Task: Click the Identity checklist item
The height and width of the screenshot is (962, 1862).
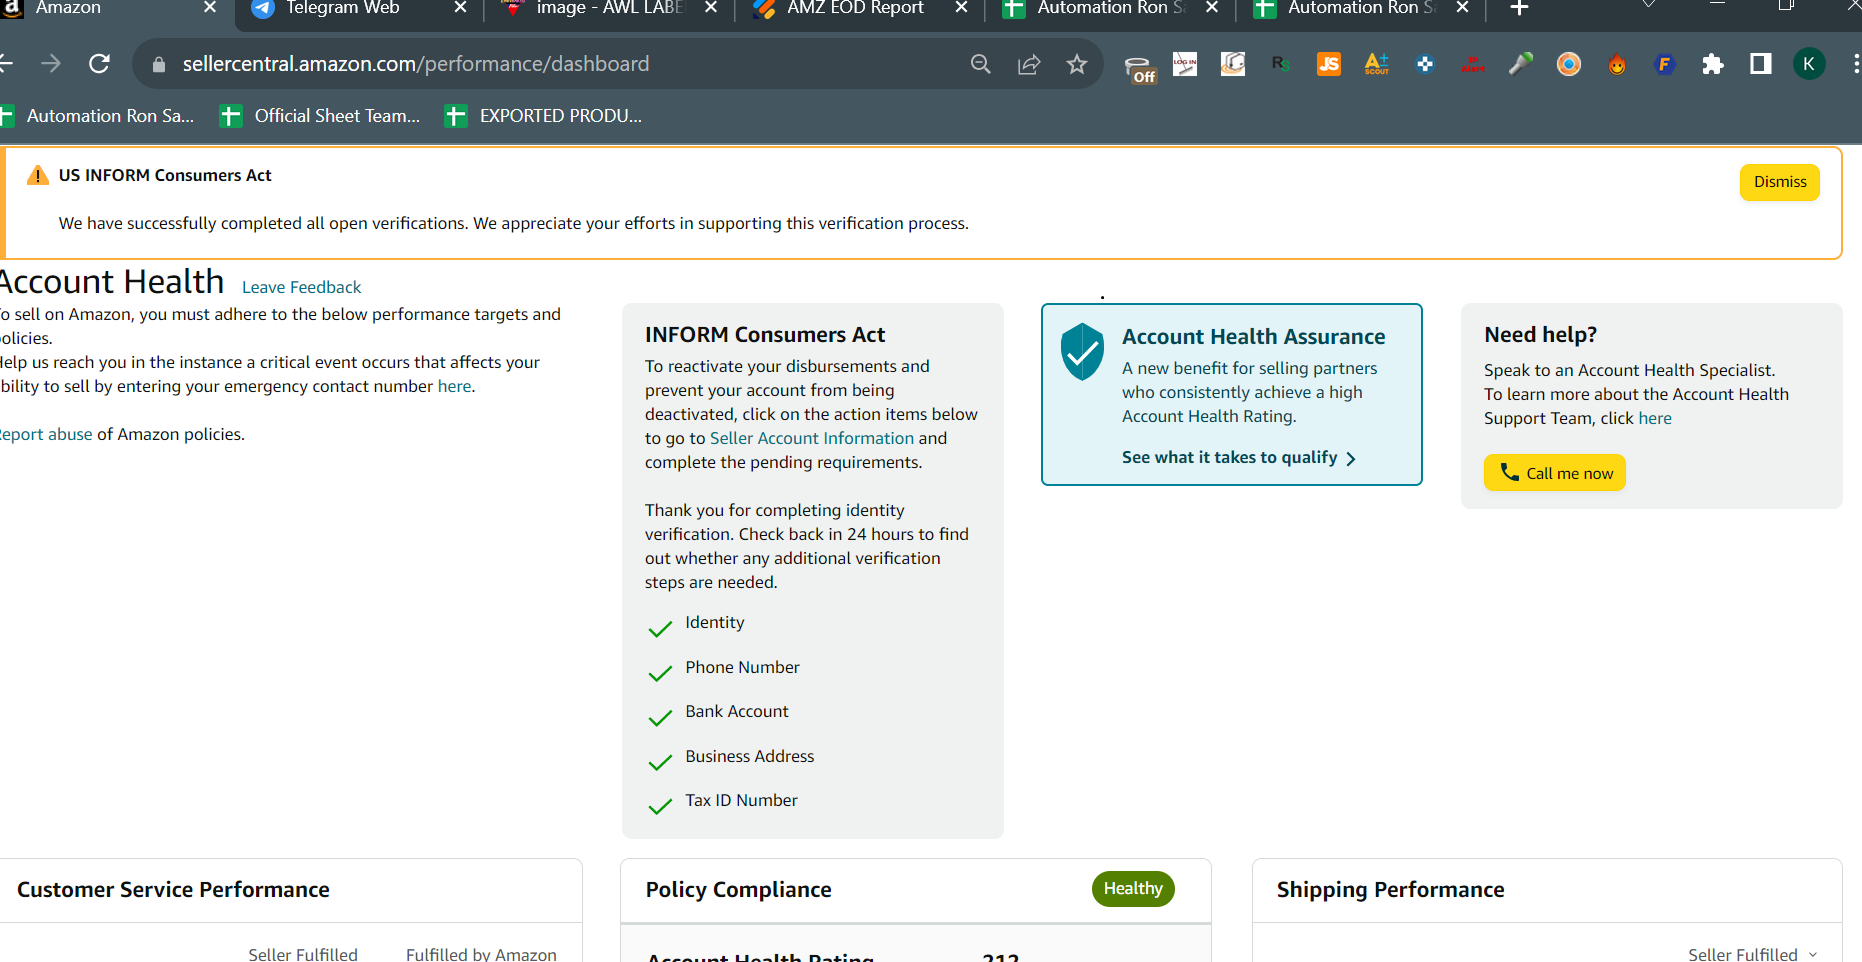Action: (714, 622)
